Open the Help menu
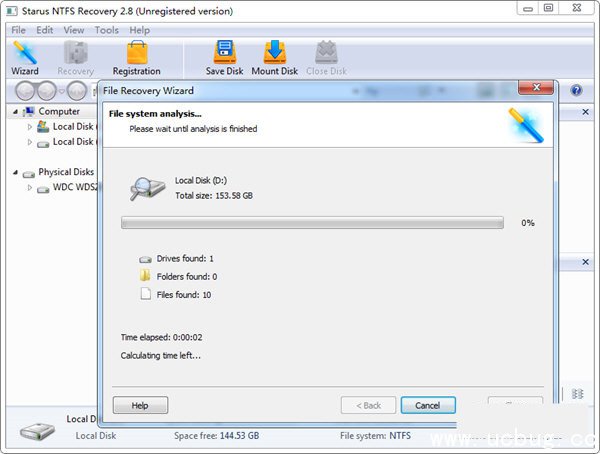600x454 pixels. click(x=139, y=30)
